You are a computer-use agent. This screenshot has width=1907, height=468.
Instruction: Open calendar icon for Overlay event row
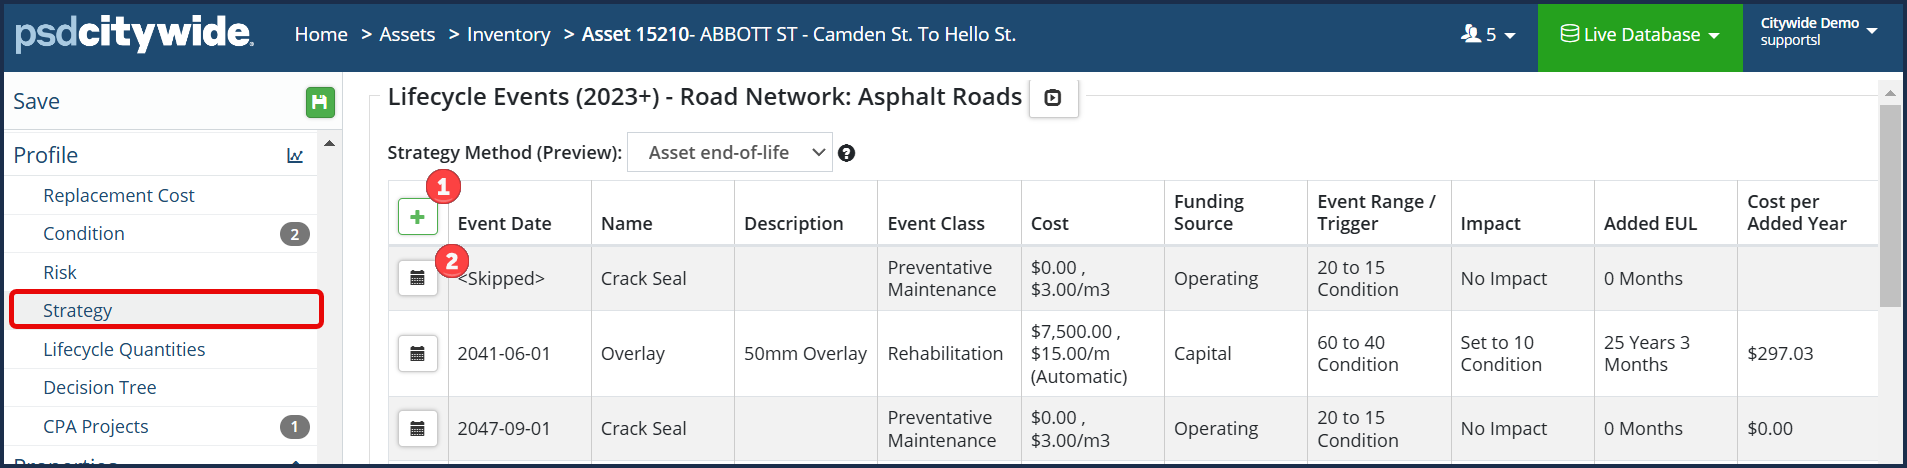(418, 353)
